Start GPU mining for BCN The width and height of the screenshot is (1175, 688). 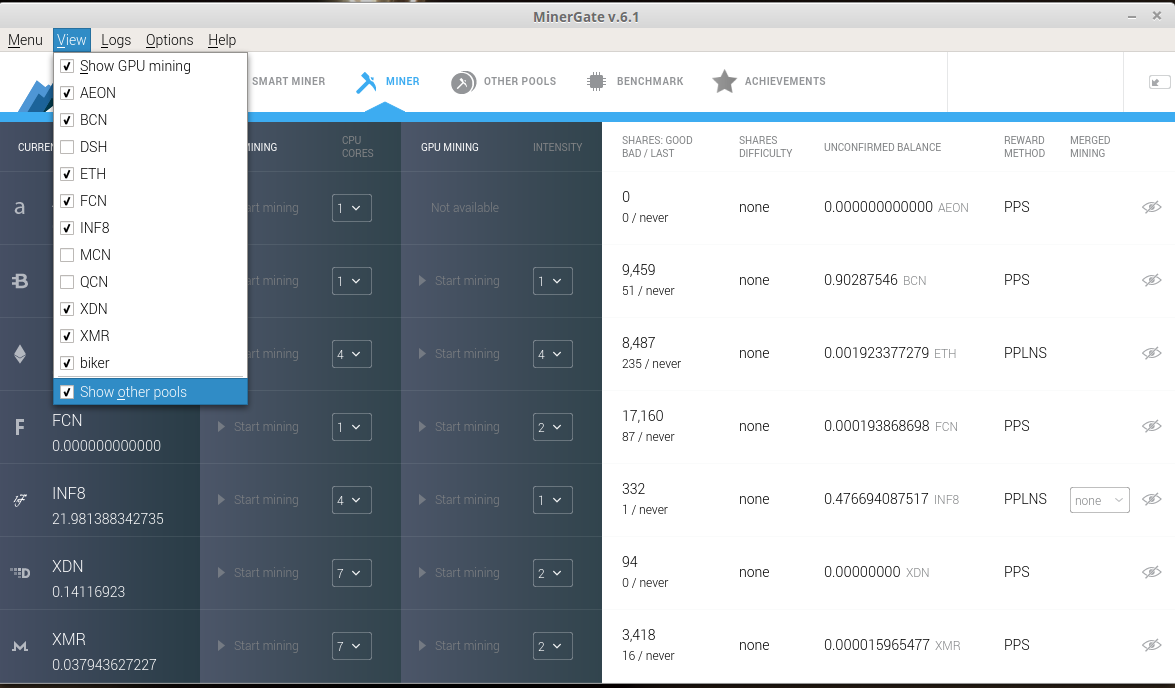459,280
